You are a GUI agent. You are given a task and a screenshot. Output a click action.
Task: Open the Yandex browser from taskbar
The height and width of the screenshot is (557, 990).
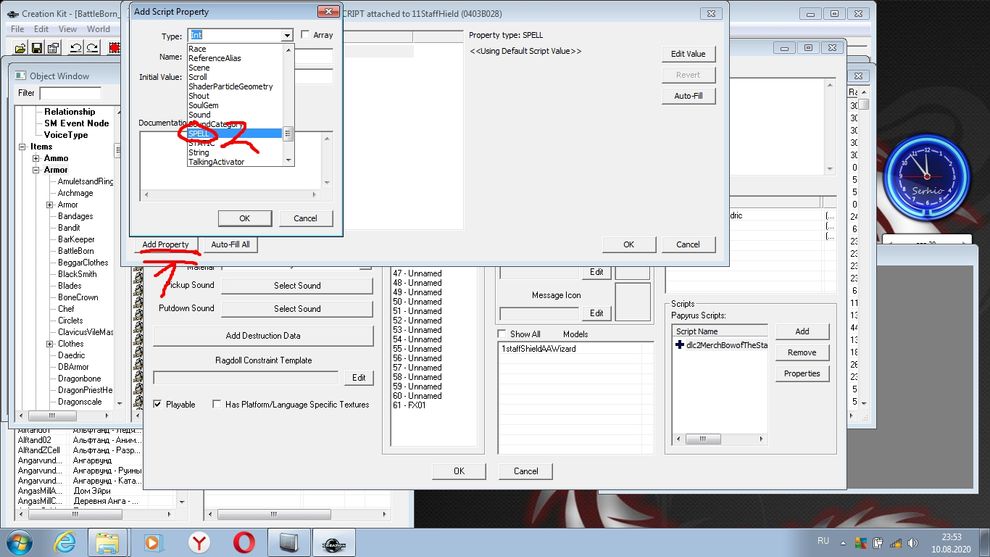coord(199,541)
